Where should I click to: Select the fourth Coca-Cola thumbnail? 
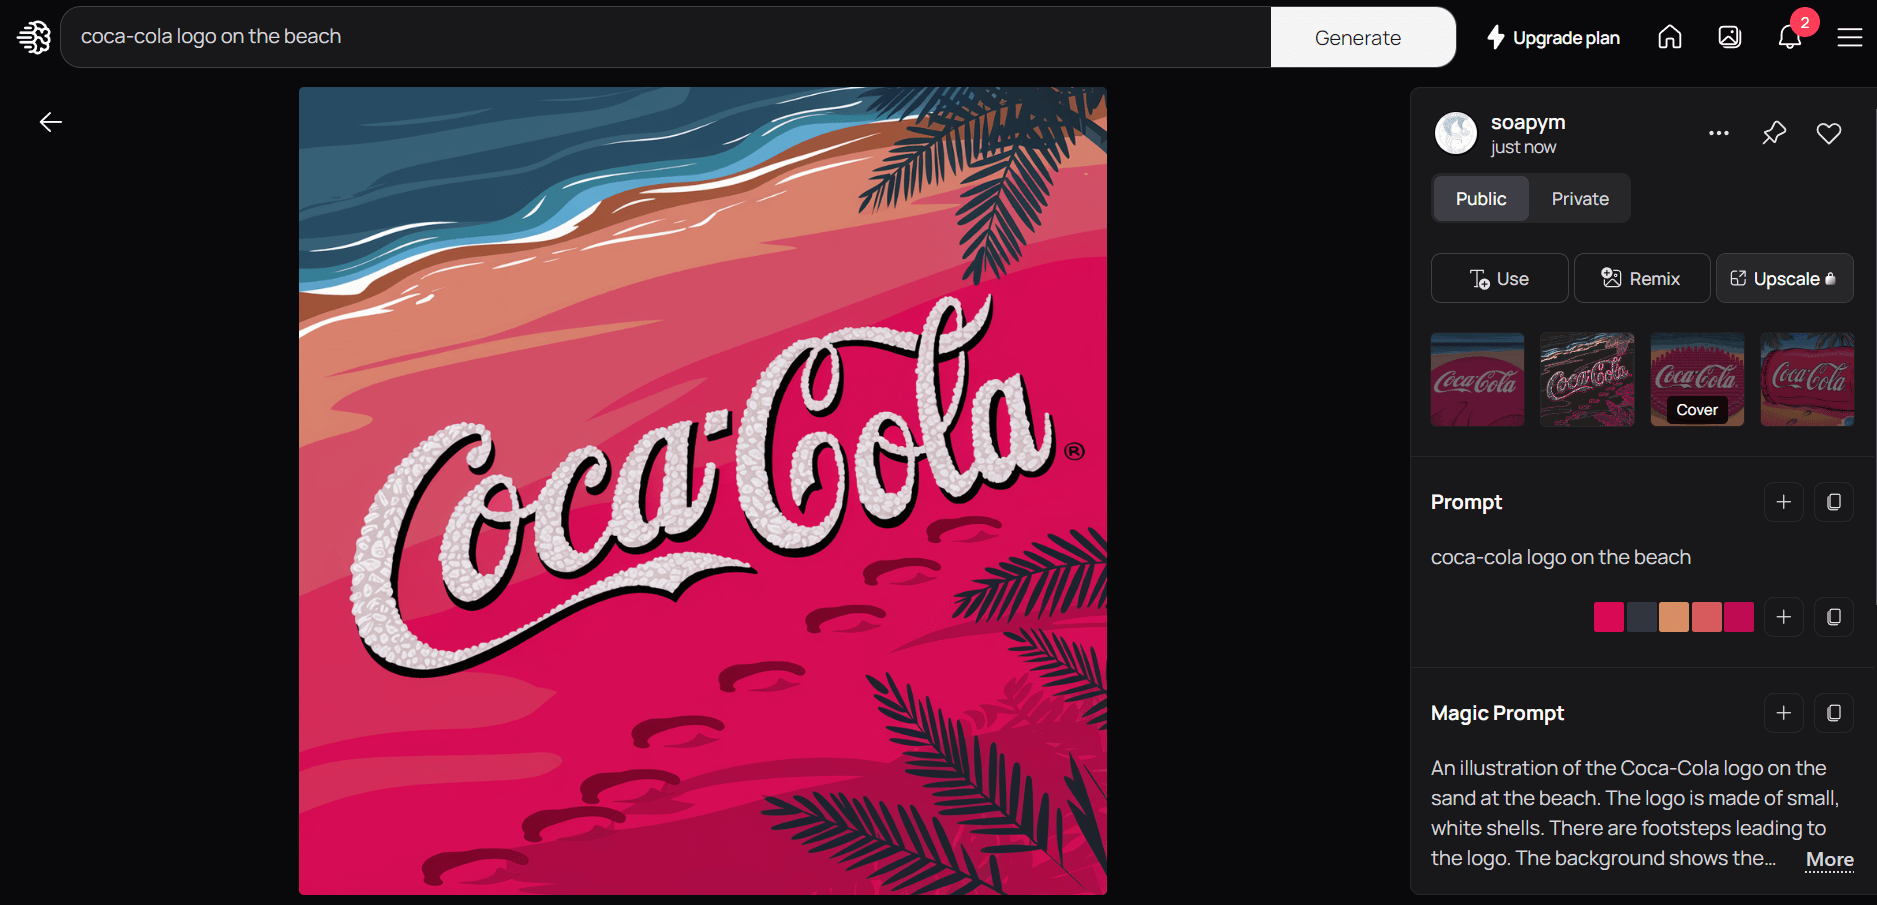pos(1807,380)
